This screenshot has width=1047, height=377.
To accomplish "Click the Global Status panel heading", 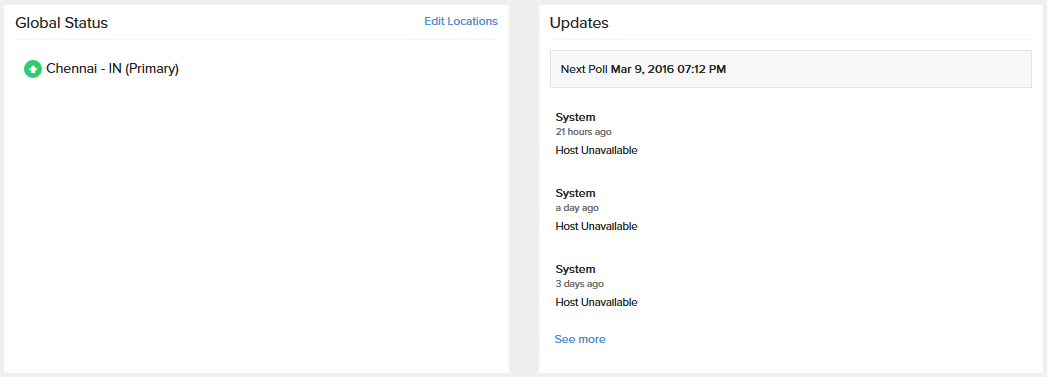I will (x=61, y=23).
